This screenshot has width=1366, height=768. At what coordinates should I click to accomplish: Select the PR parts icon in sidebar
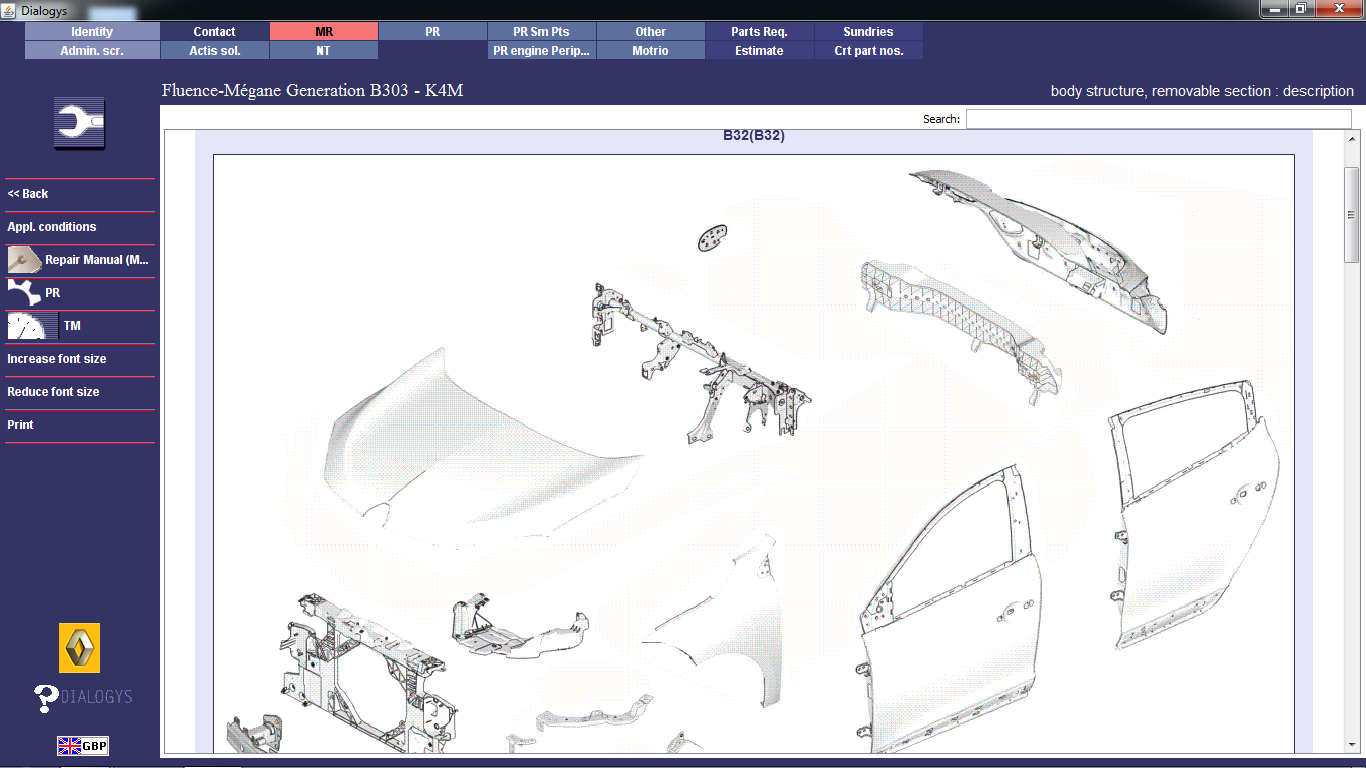coord(24,293)
